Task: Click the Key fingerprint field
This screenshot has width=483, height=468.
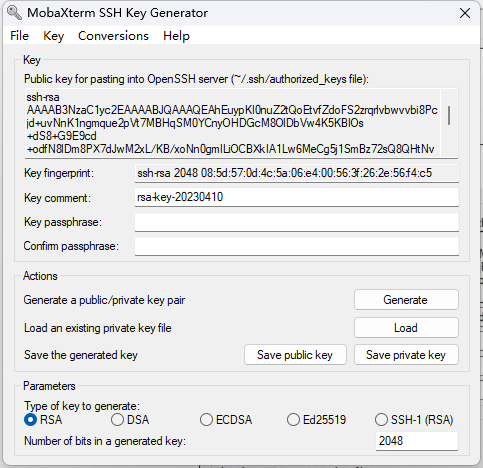Action: coord(297,173)
